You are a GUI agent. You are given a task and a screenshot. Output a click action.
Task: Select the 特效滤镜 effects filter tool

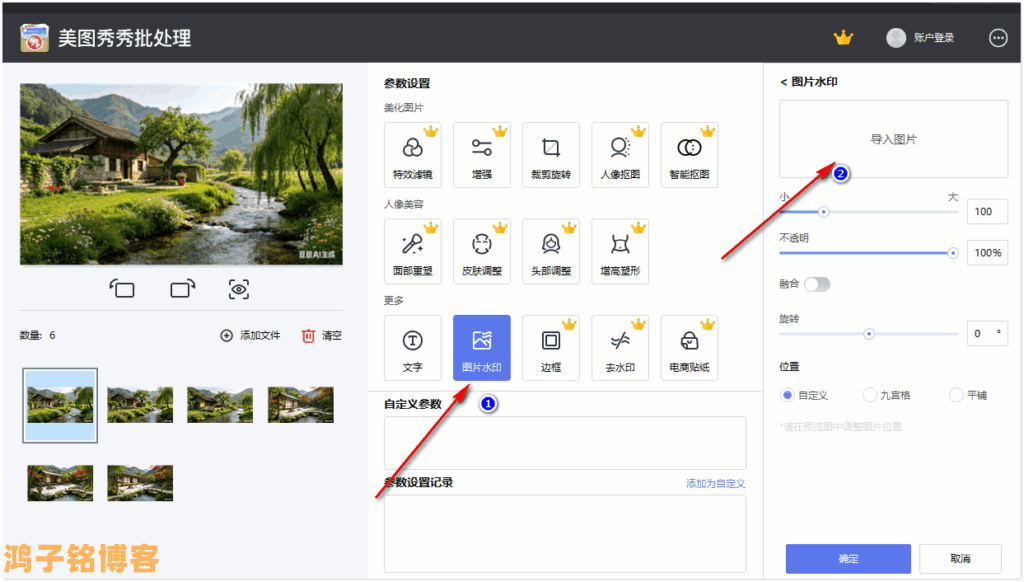(x=412, y=155)
